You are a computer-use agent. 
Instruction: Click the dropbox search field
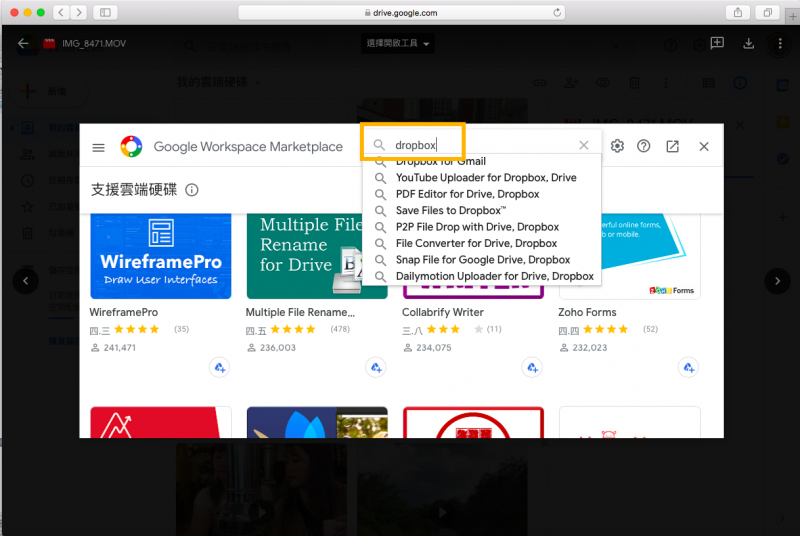[x=480, y=145]
